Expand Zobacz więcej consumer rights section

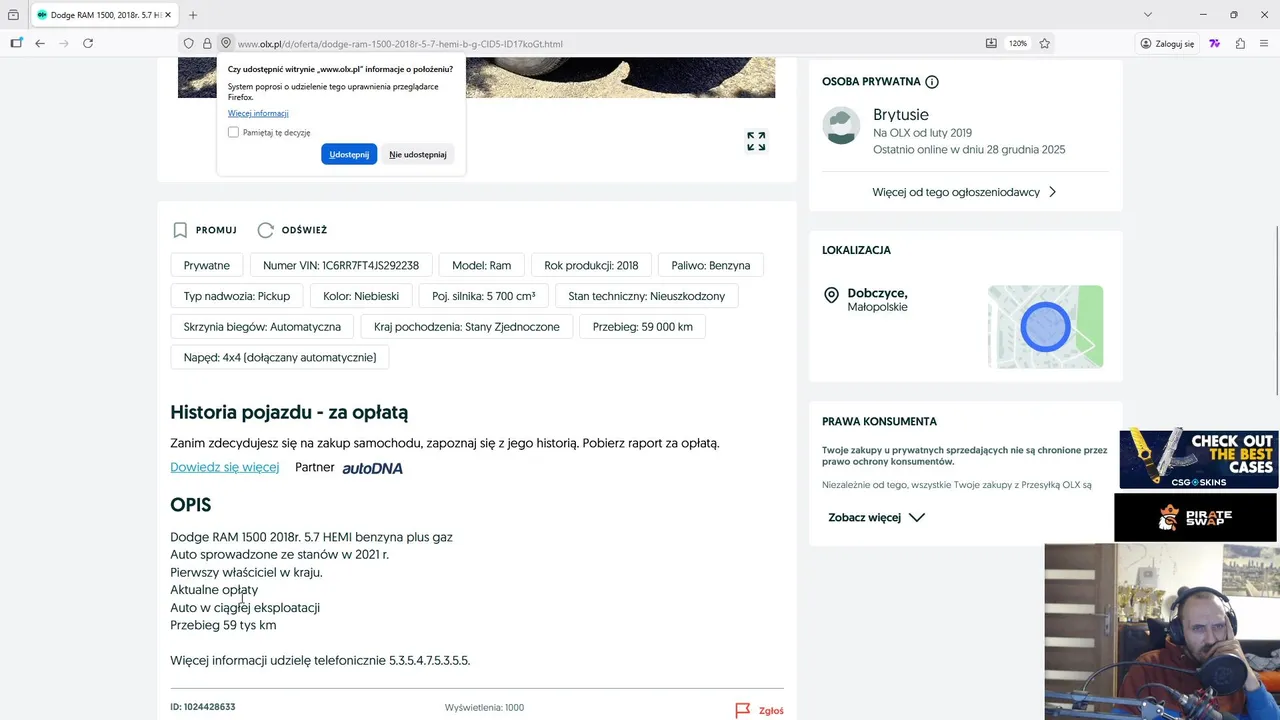click(x=877, y=518)
